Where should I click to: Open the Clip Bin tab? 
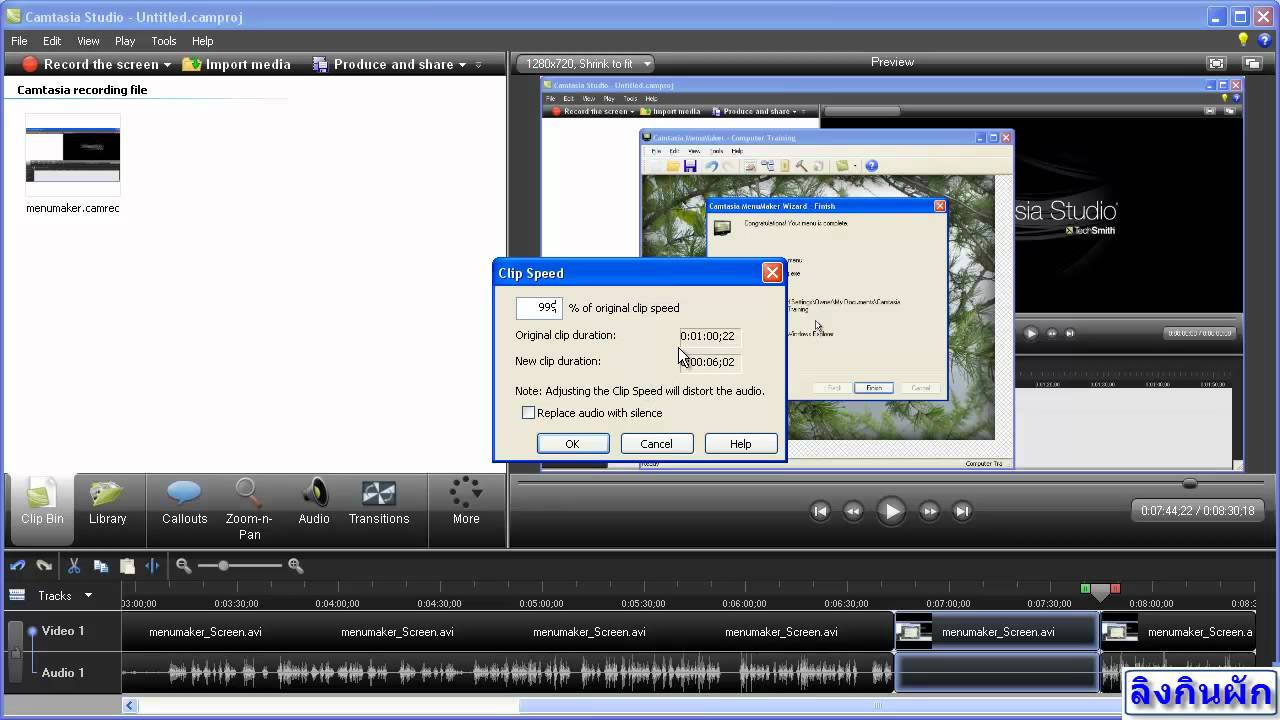(x=42, y=510)
